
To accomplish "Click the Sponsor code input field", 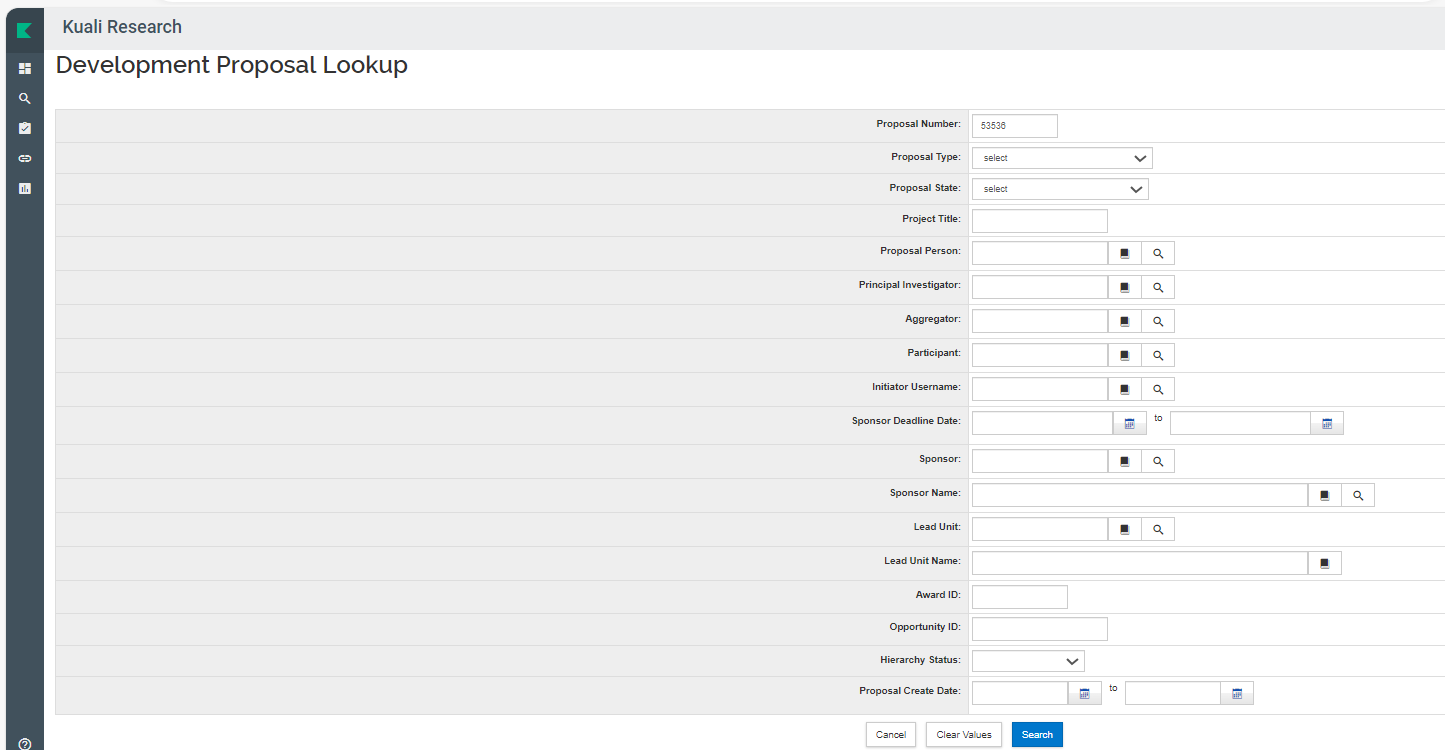I will click(1040, 462).
